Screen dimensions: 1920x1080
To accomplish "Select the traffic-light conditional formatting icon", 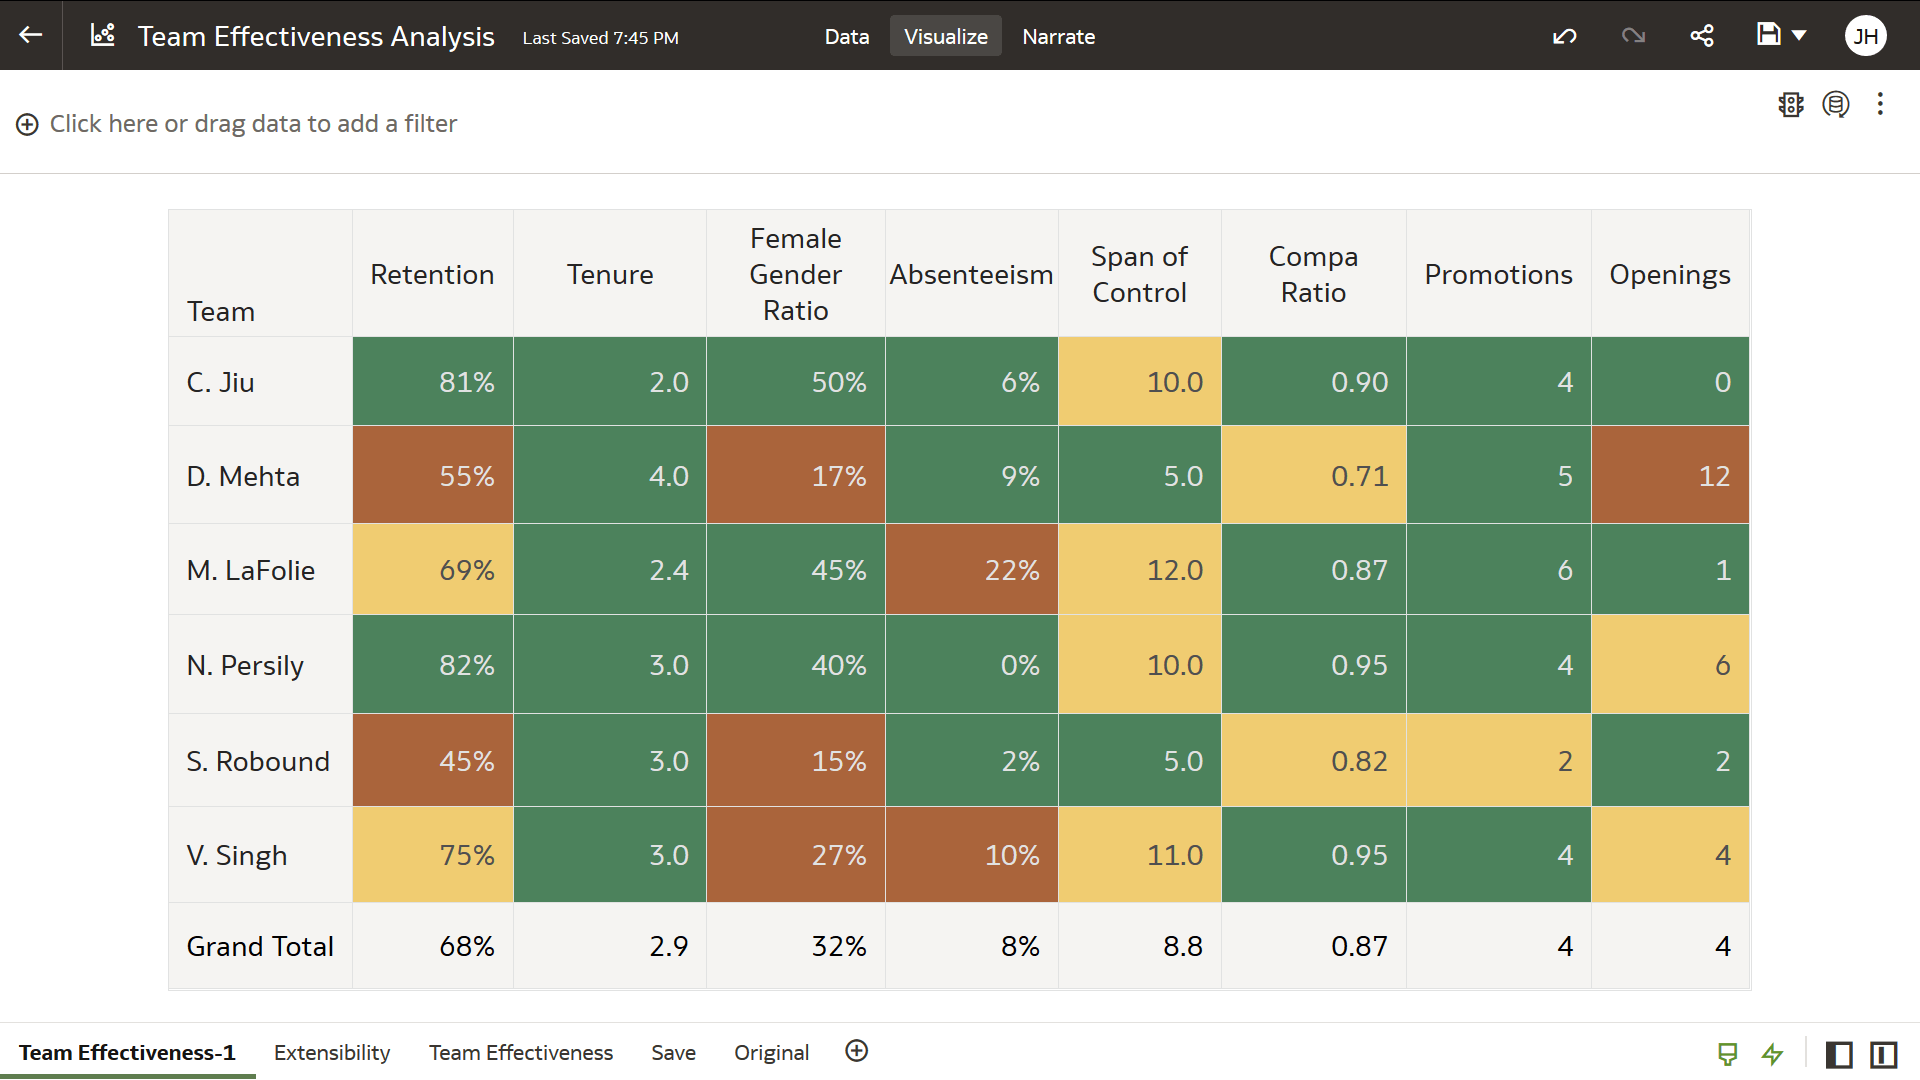I will point(1790,104).
